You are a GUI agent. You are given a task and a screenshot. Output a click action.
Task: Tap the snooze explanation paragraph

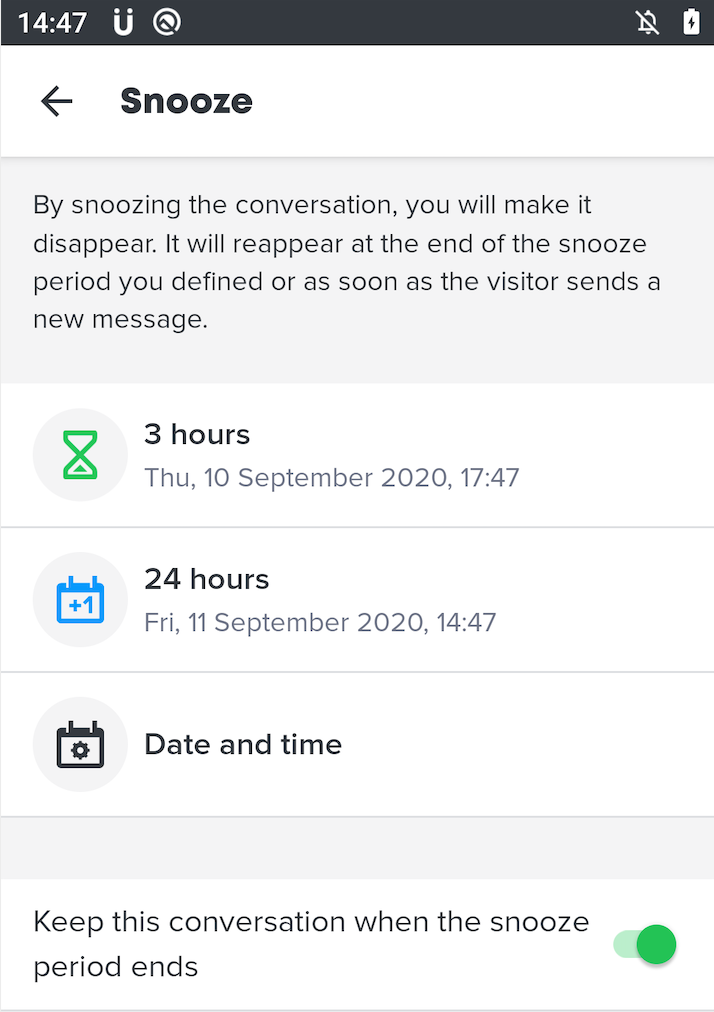347,258
